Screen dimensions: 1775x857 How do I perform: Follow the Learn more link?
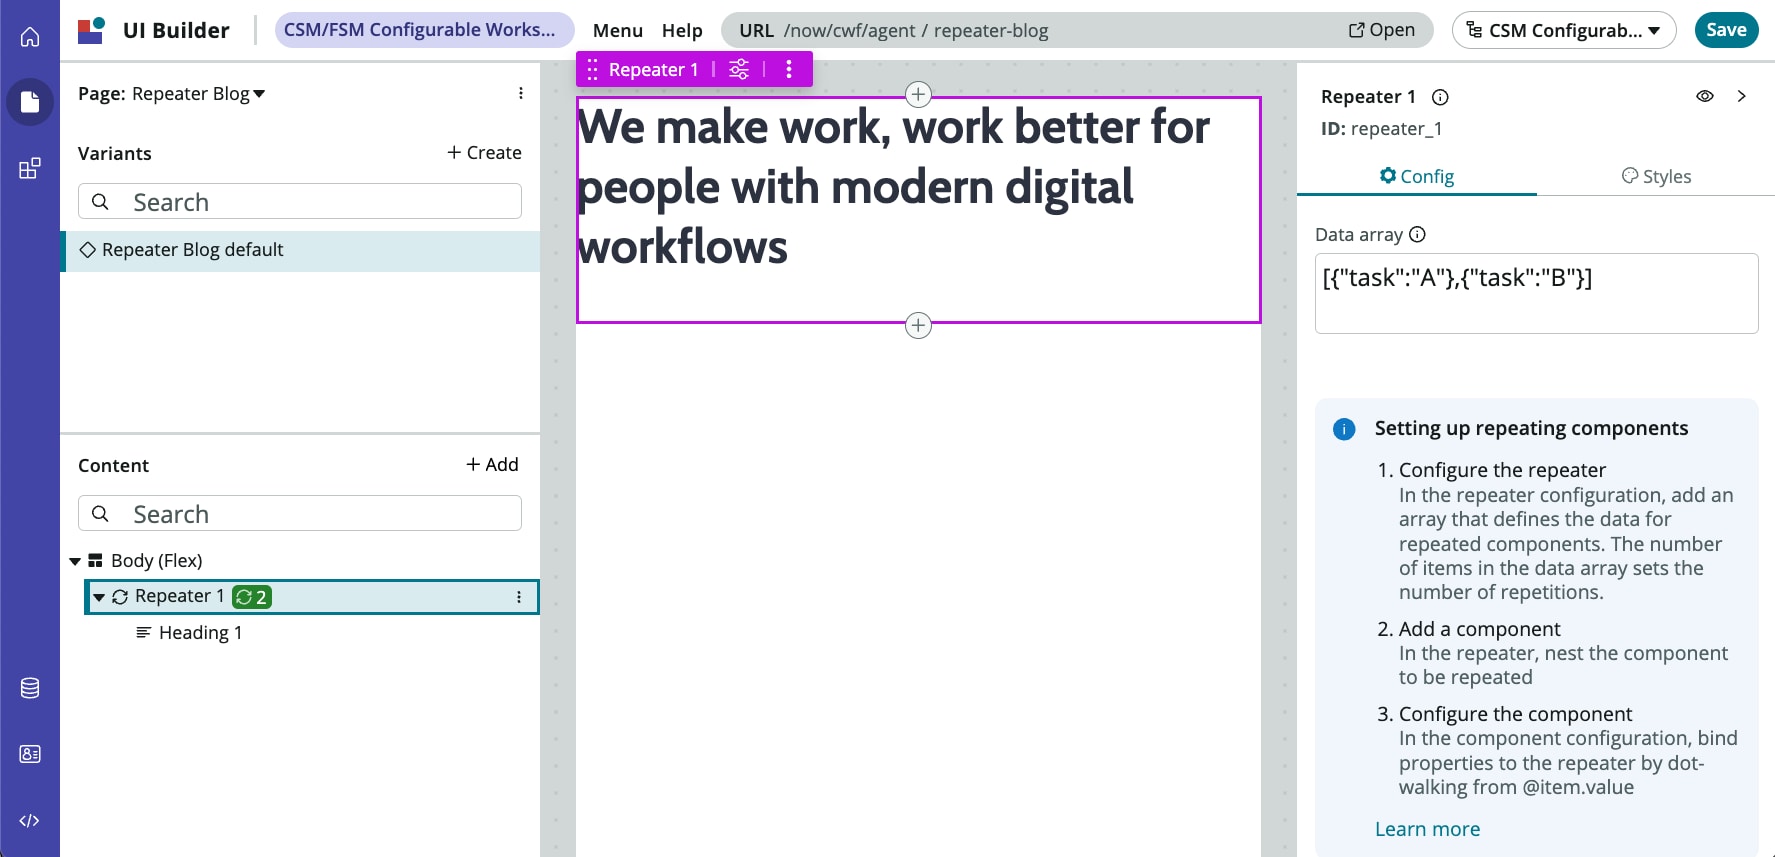coord(1427,829)
